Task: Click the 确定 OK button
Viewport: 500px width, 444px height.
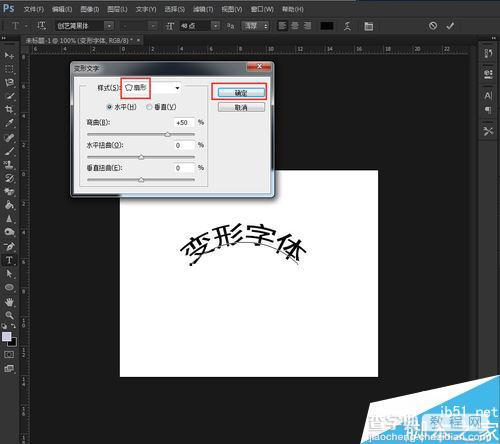Action: [x=241, y=93]
